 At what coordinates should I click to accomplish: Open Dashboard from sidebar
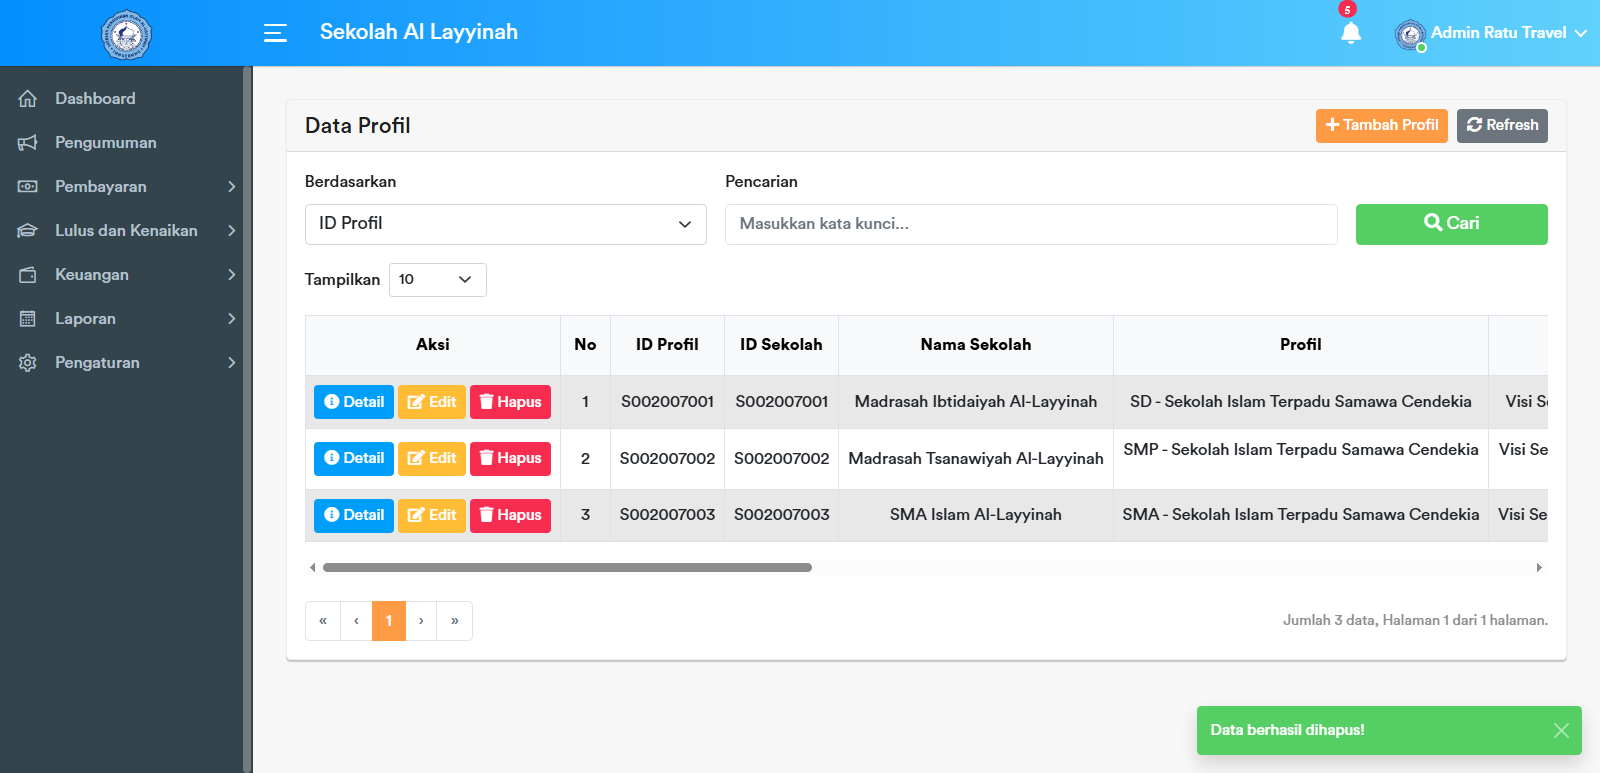95,99
